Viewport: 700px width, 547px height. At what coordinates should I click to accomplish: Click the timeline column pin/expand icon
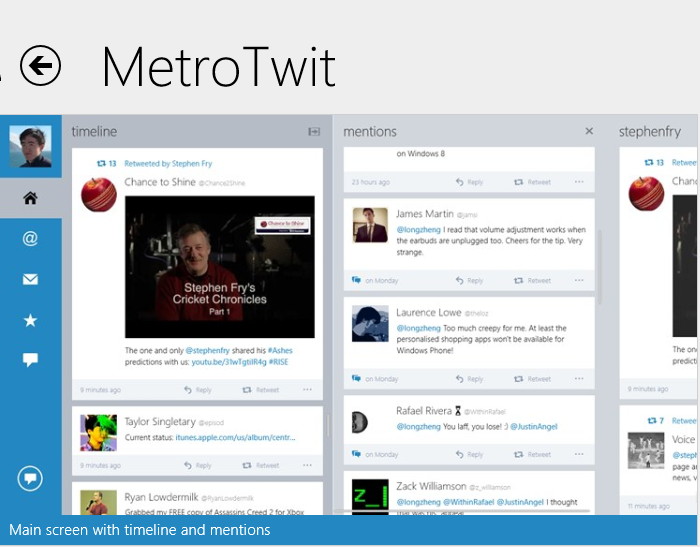tap(314, 131)
